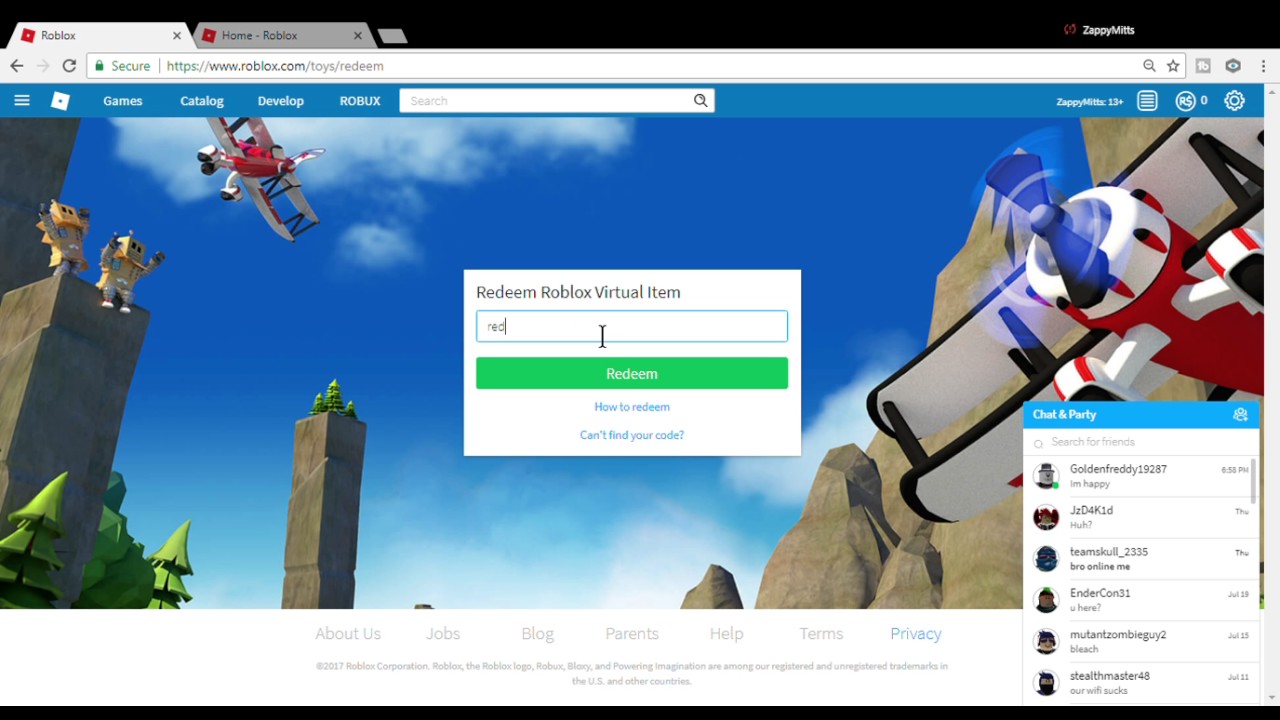Viewport: 1280px width, 720px height.
Task: Click the Chat & Party header title
Action: point(1064,414)
